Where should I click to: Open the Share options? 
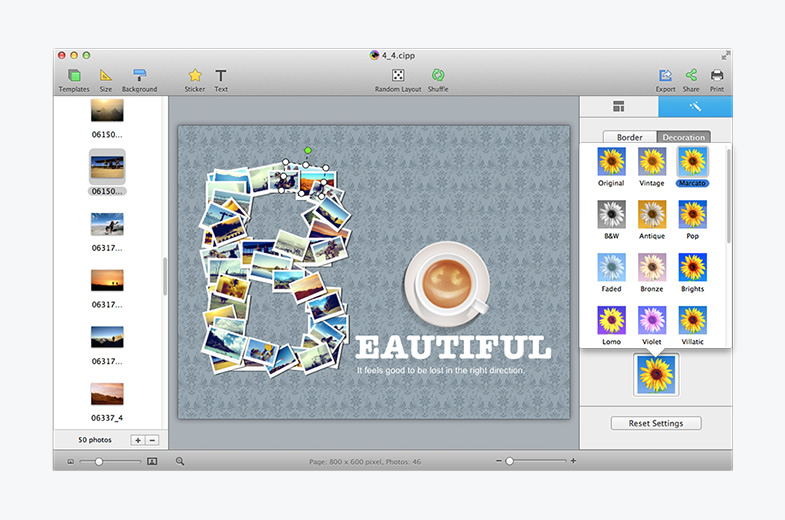coord(691,76)
